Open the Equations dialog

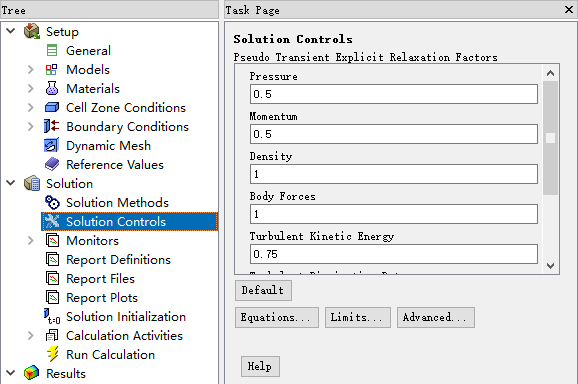(x=277, y=317)
